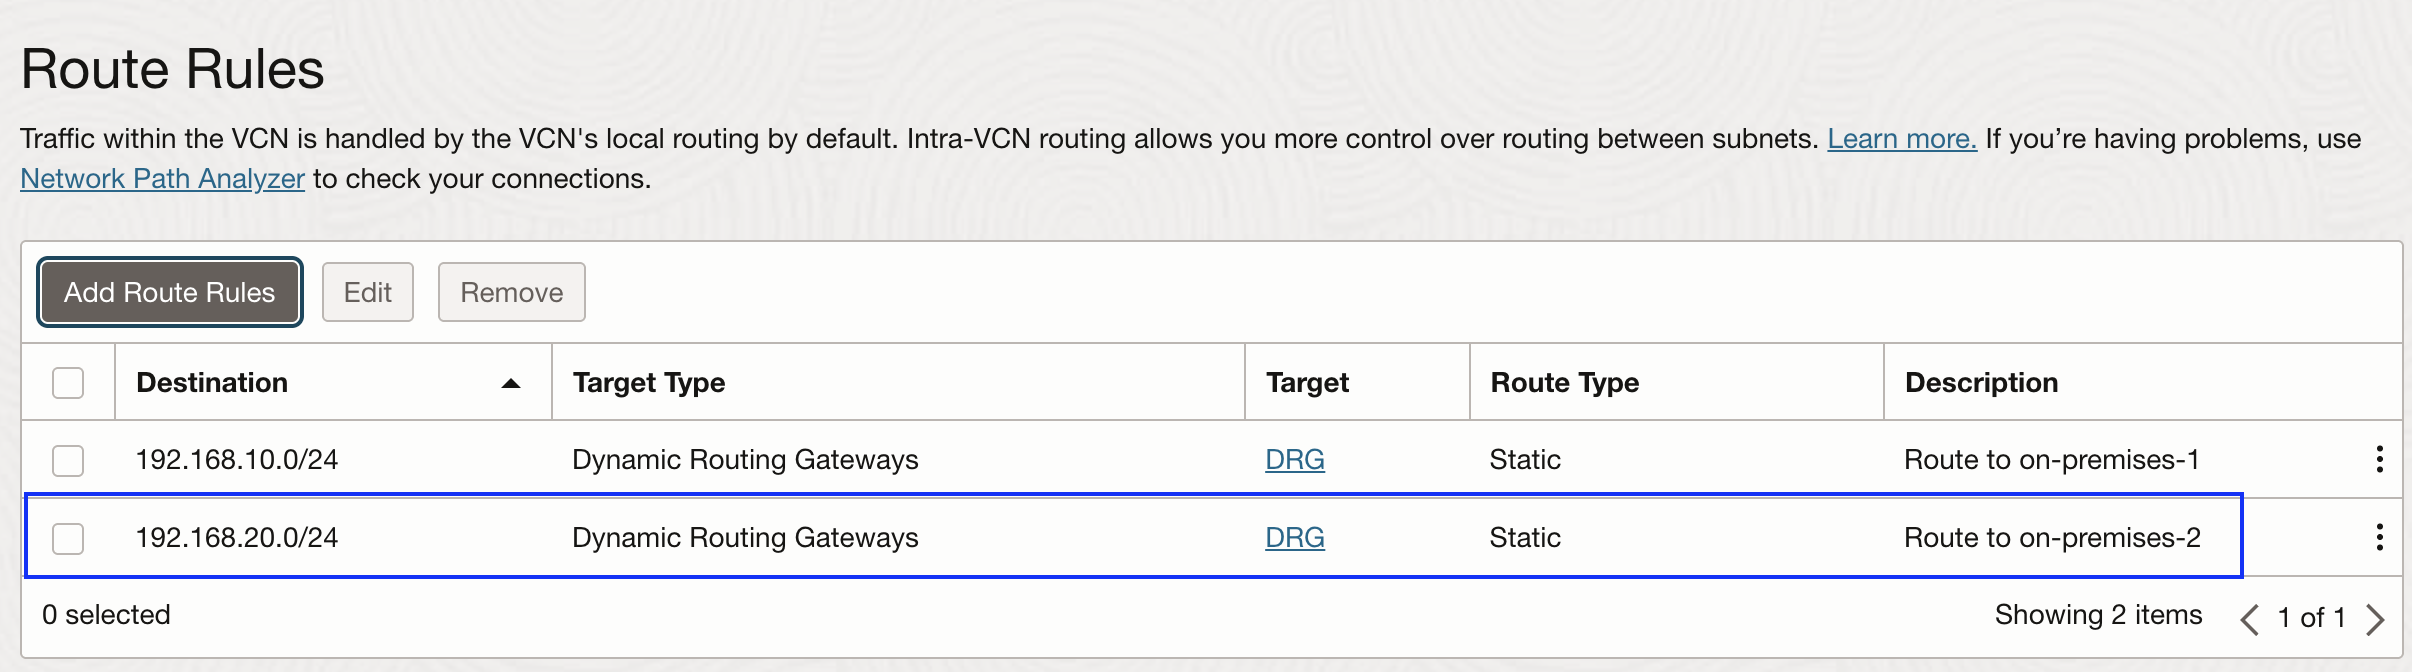Screen dimensions: 2412x672
Task: Toggle the select-all checkbox in table header
Action: (x=67, y=382)
